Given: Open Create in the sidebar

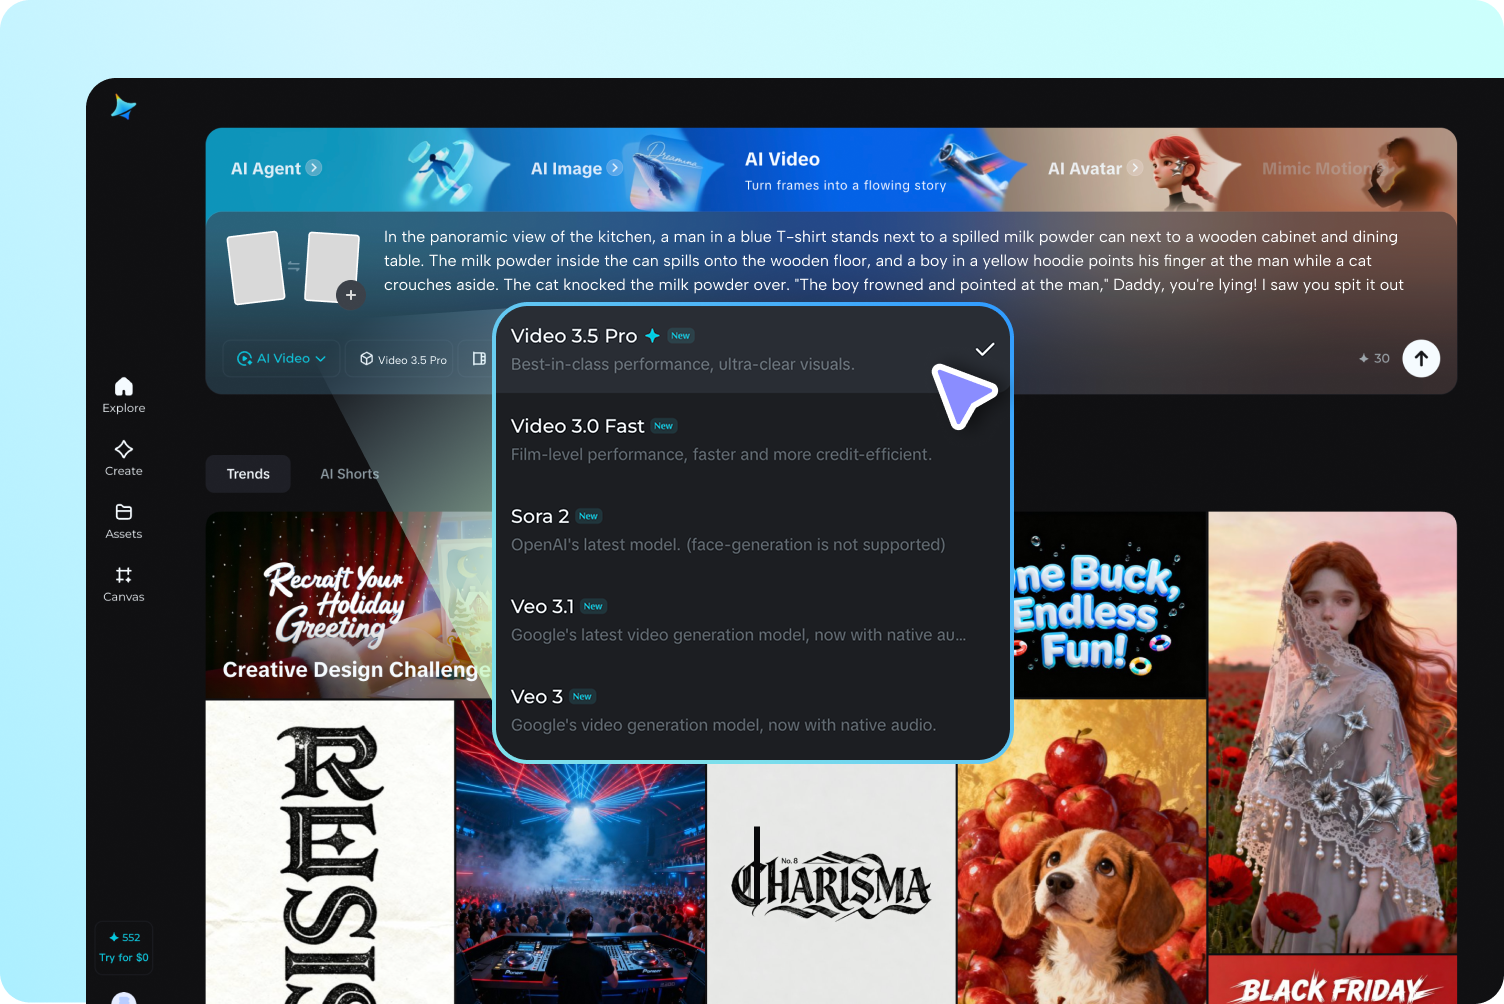Looking at the screenshot, I should 124,458.
